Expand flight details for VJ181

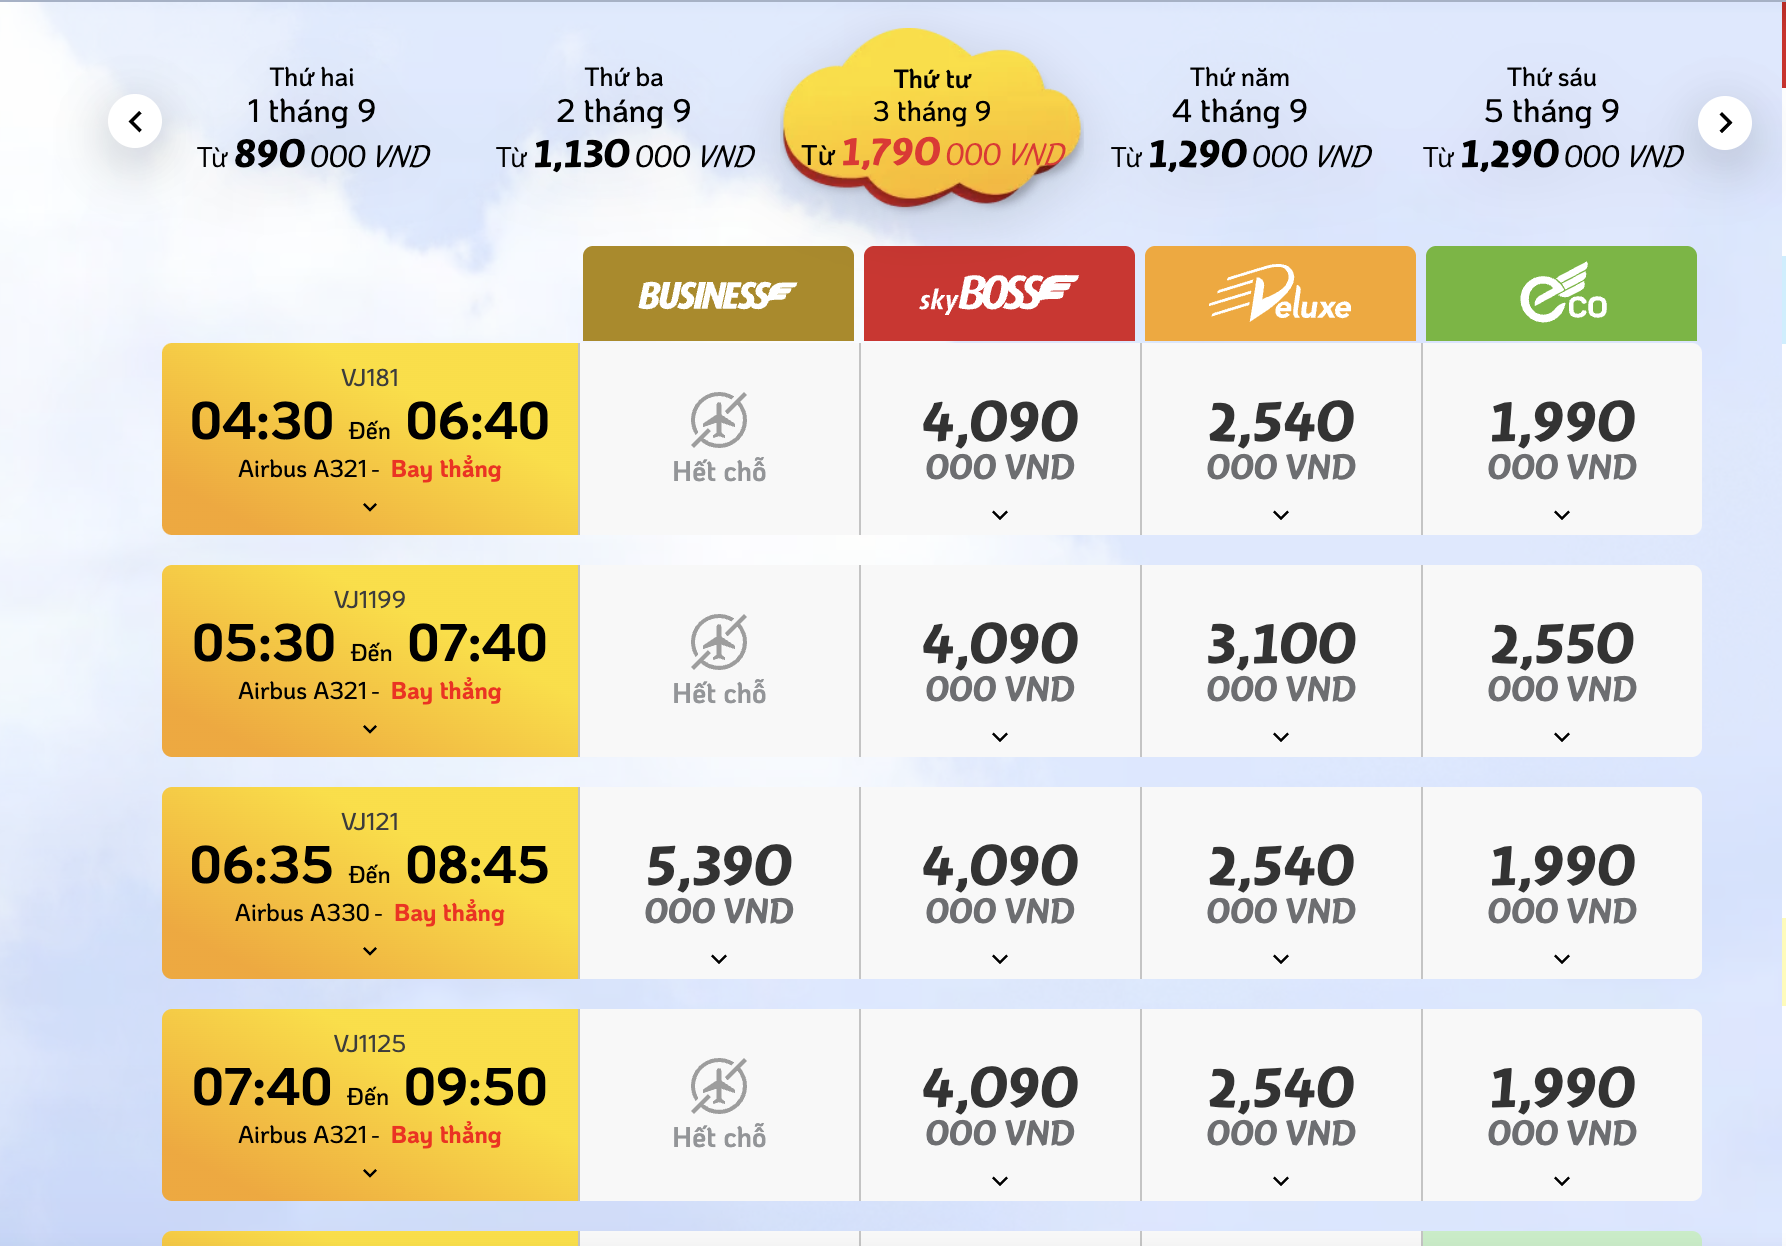point(370,507)
